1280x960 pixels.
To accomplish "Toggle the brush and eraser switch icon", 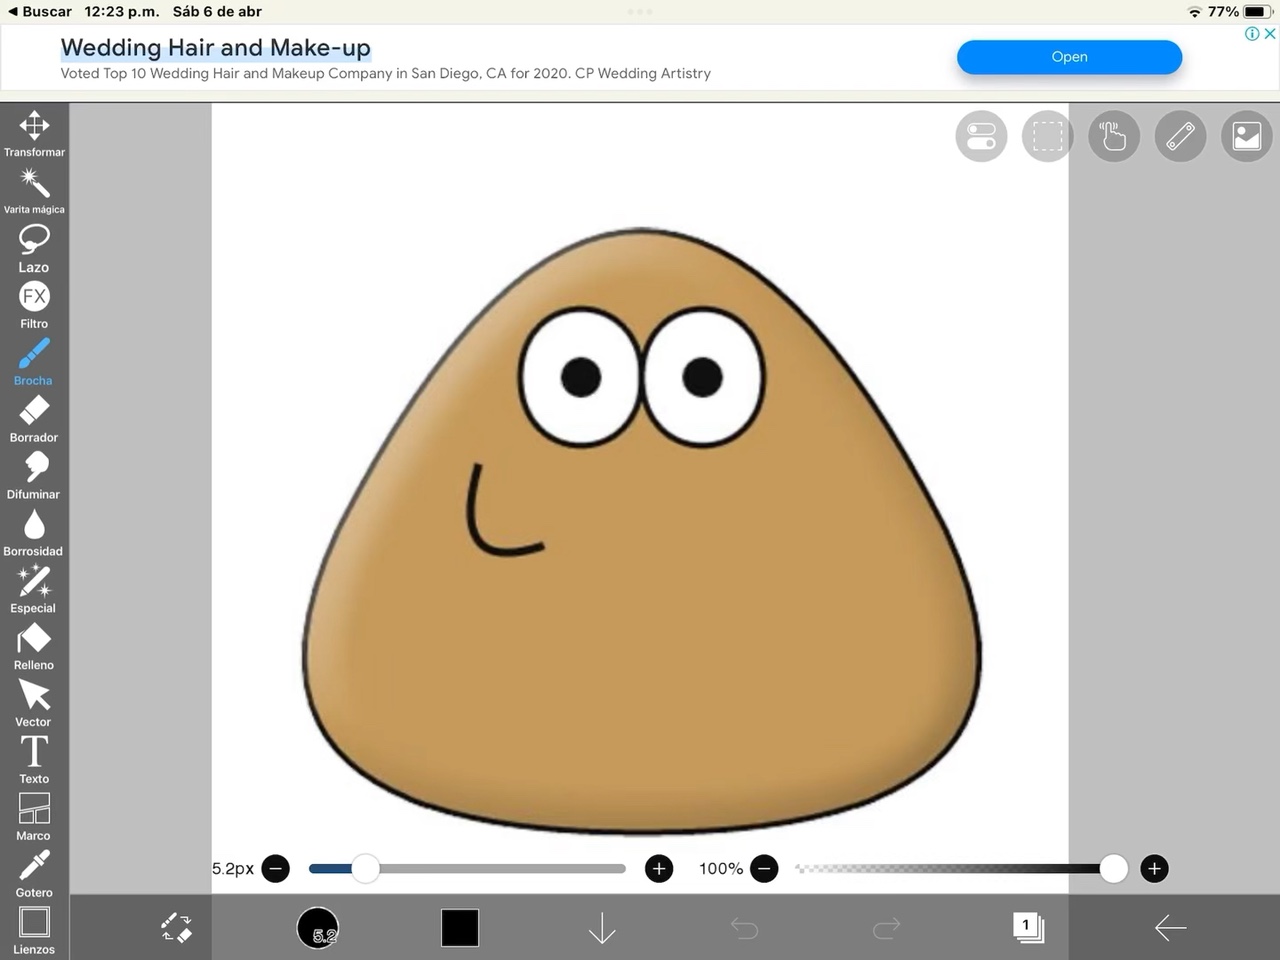I will [x=177, y=928].
